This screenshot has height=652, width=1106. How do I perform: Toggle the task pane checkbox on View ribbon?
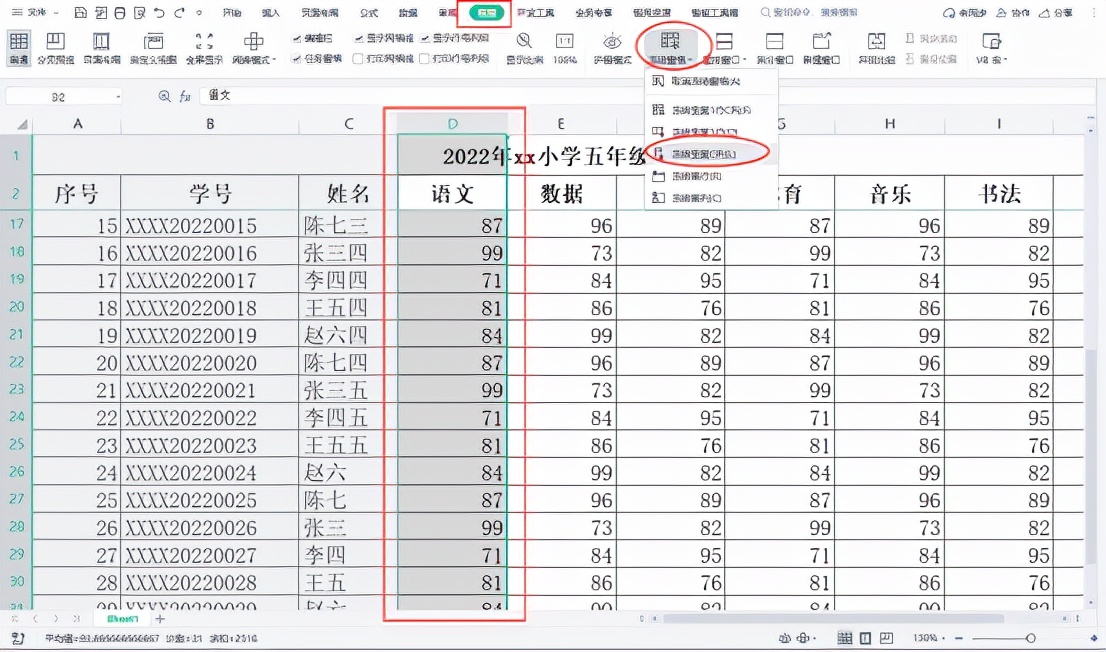[294, 60]
